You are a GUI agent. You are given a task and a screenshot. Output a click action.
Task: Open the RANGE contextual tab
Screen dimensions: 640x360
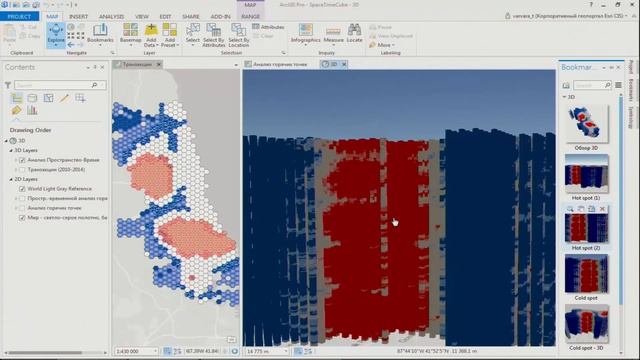tap(250, 16)
